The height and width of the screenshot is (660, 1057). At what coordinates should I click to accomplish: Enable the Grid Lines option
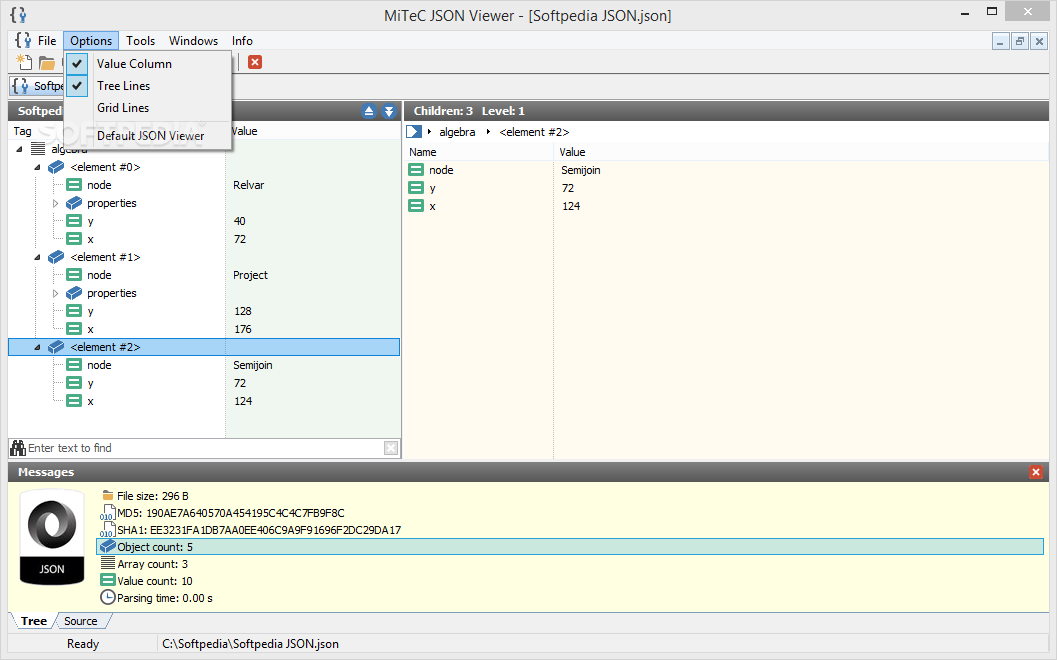(148, 108)
